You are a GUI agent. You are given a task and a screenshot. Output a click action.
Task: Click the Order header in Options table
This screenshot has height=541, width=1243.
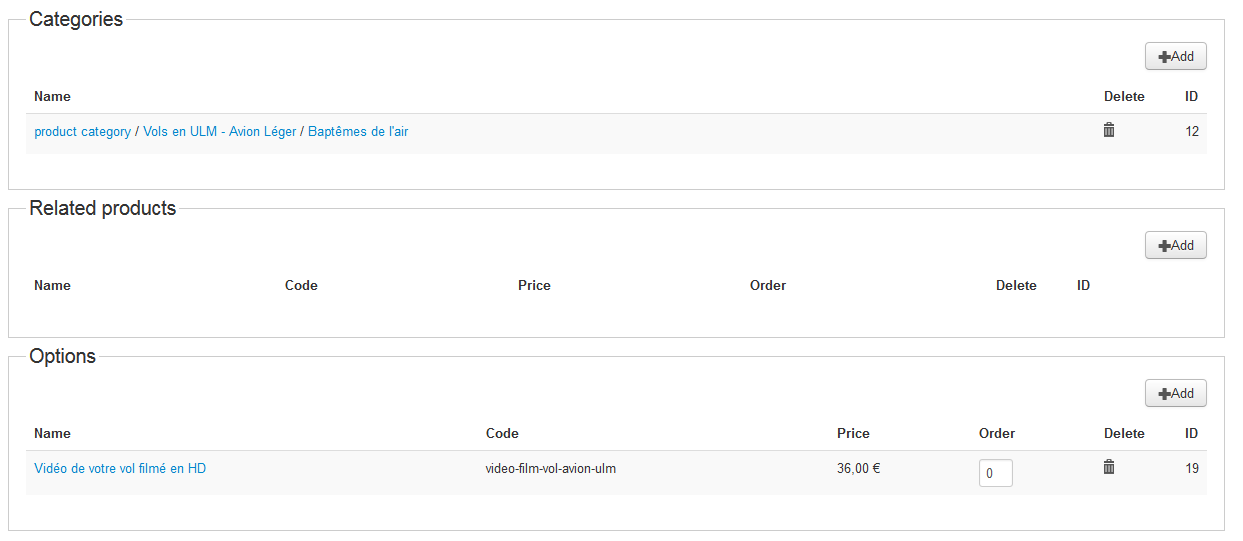click(996, 434)
